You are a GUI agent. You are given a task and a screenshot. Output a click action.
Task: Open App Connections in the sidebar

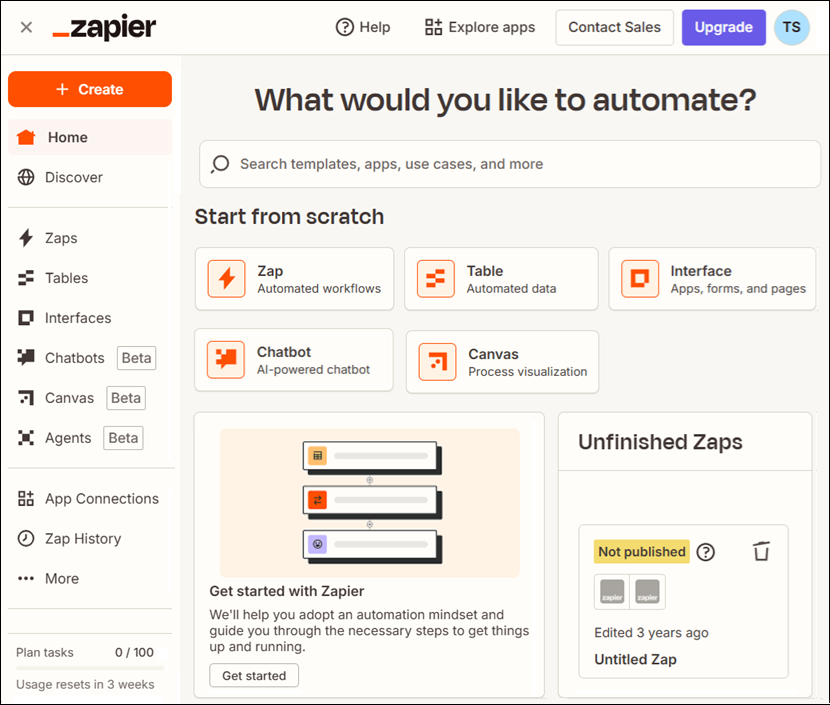[90, 499]
